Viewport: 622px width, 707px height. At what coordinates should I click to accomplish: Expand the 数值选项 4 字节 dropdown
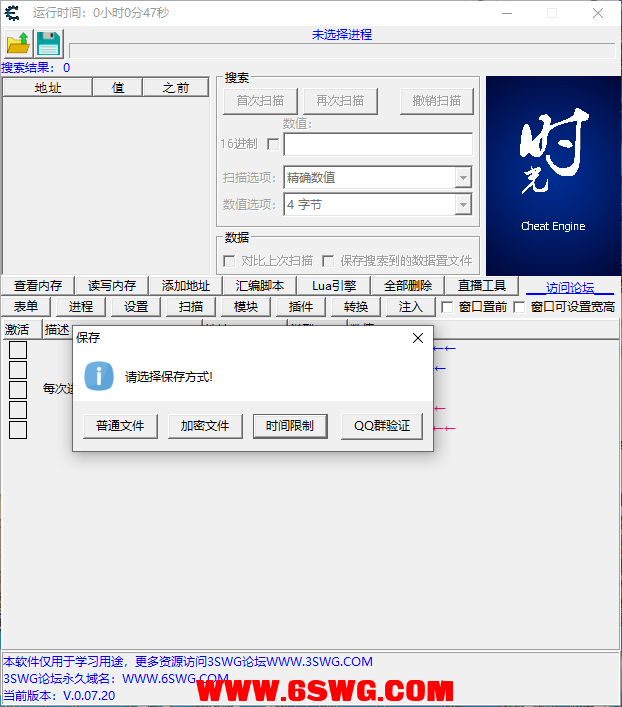click(463, 205)
